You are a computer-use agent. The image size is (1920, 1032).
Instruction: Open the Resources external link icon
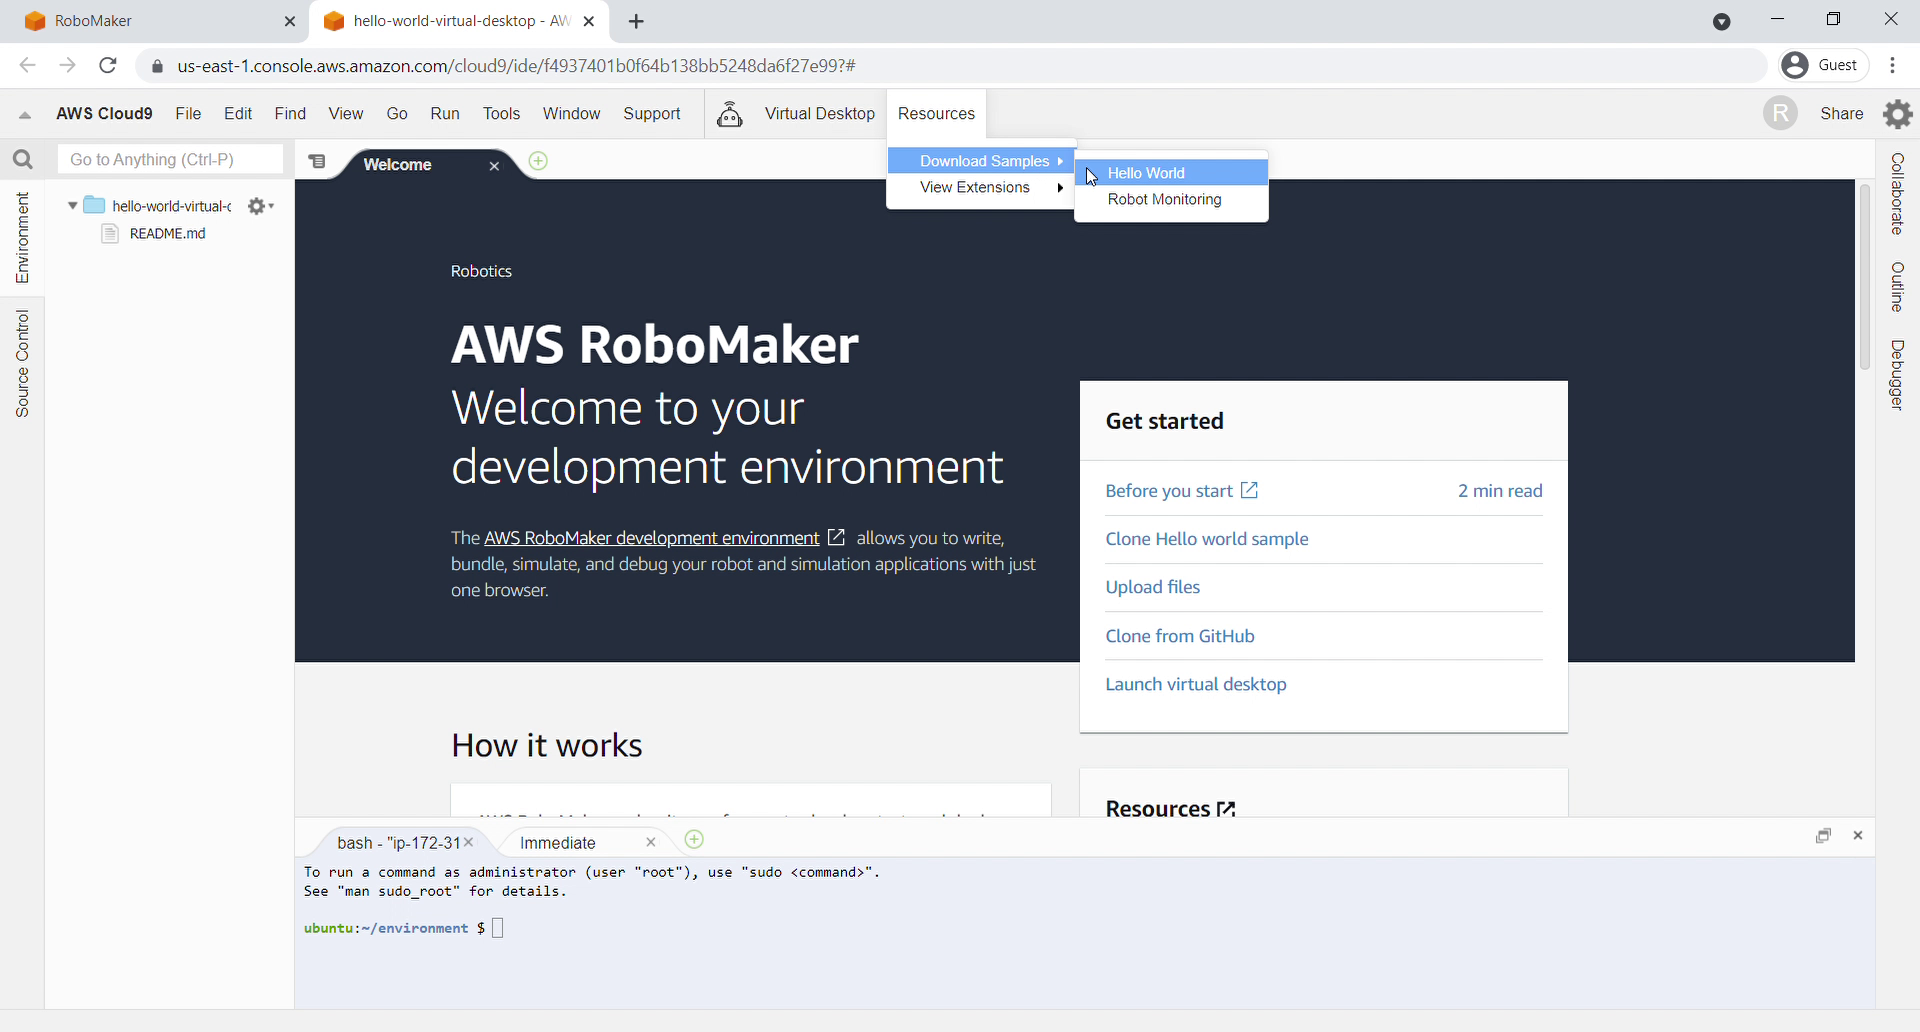[x=1227, y=809]
